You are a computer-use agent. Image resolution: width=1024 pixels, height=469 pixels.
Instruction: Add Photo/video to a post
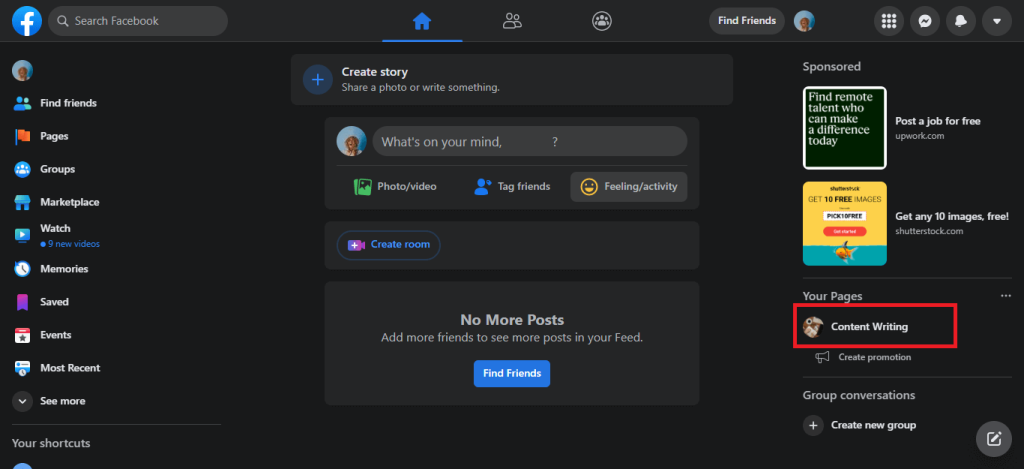pos(395,187)
